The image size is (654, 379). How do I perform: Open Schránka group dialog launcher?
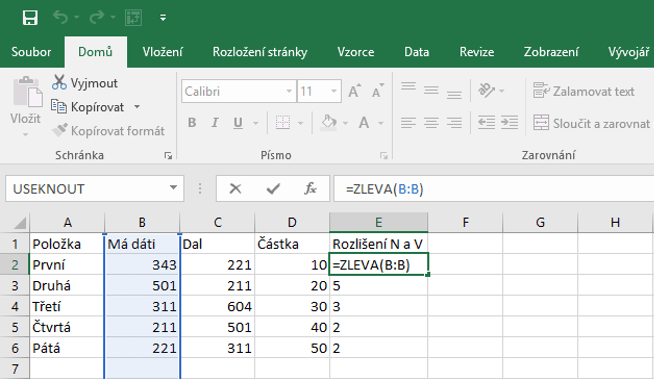point(168,156)
